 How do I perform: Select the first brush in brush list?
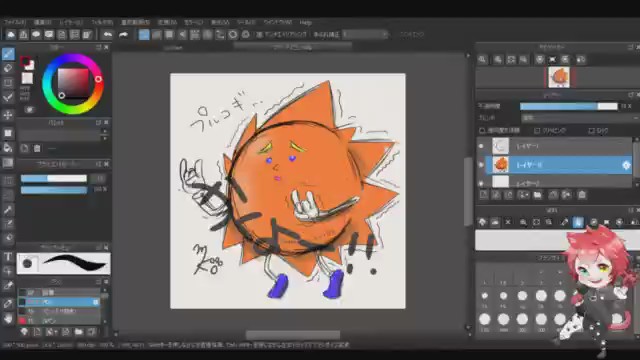(x=58, y=292)
